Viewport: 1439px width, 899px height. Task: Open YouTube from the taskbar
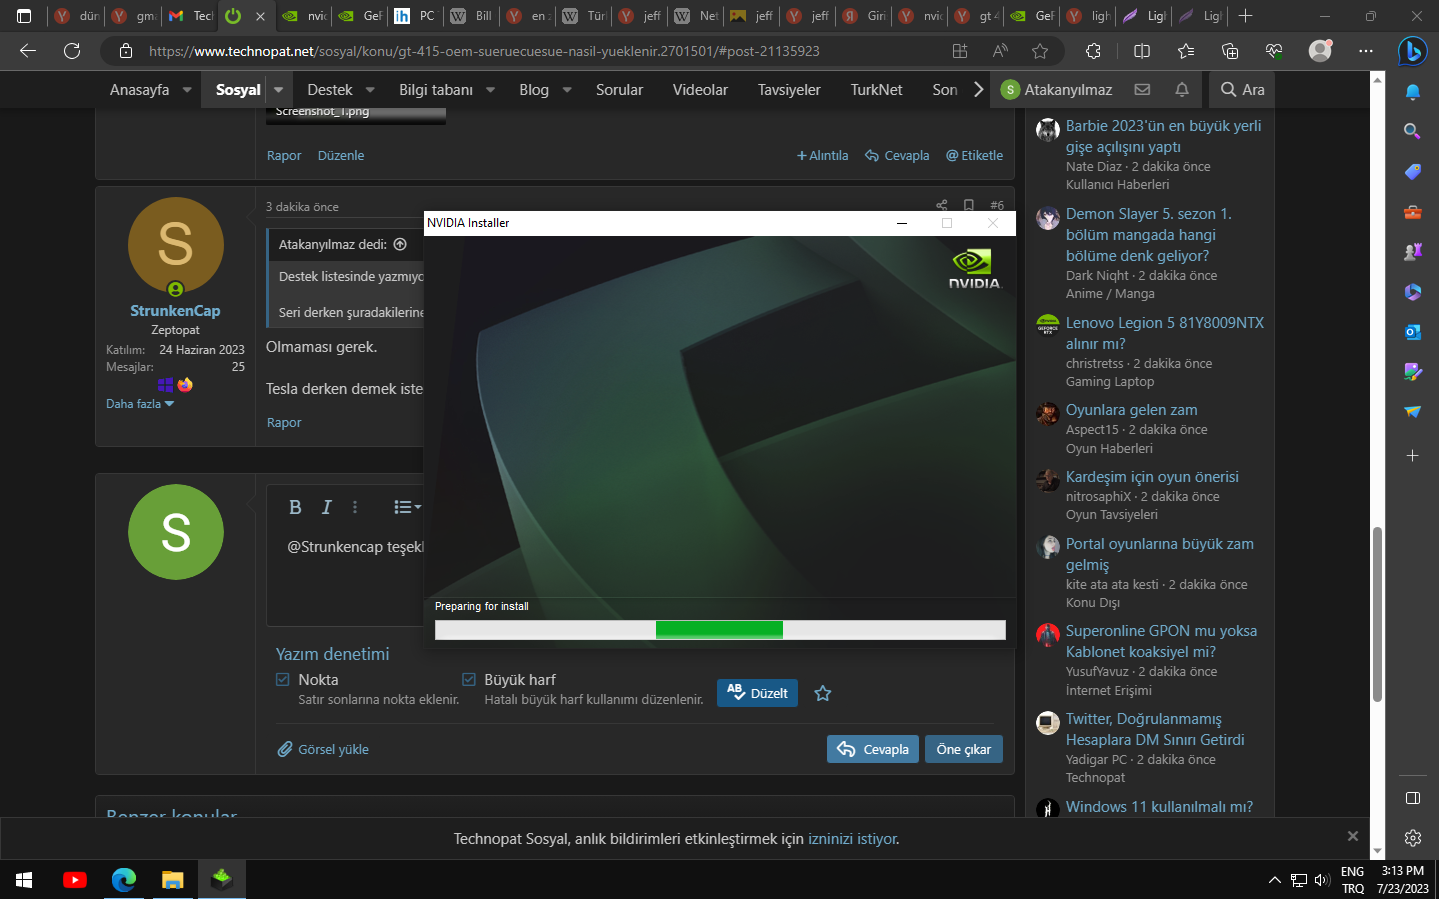(74, 879)
